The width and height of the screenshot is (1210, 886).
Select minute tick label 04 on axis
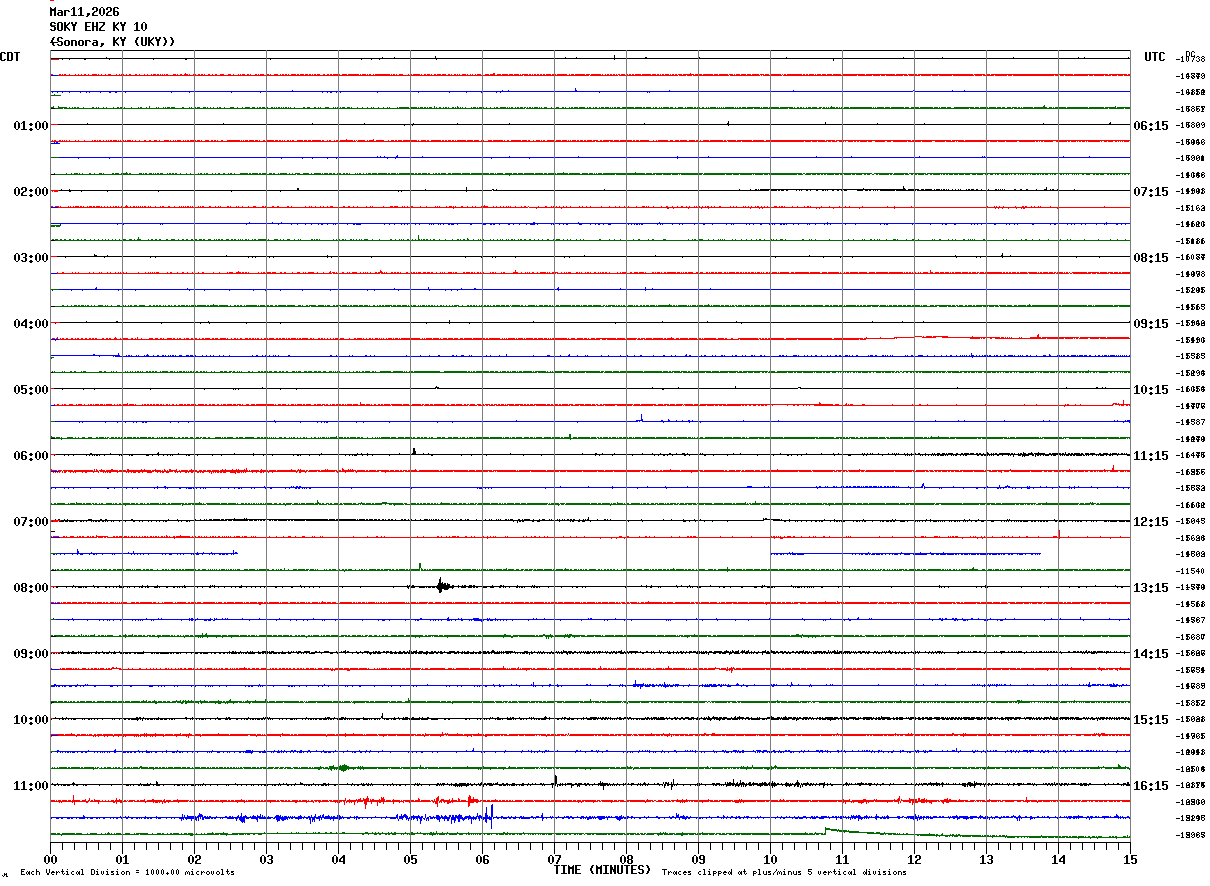(x=338, y=859)
